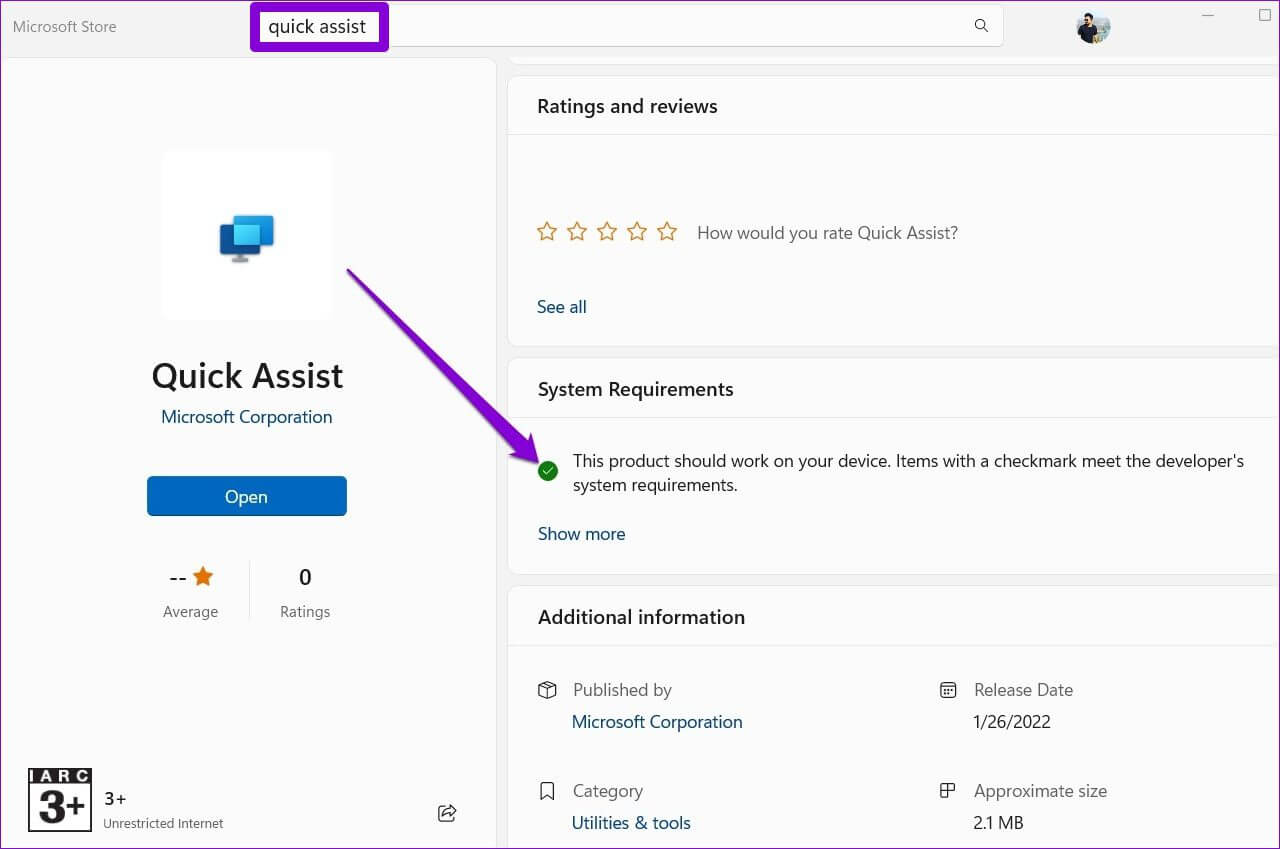Screen dimensions: 1280x849
Task: Click the 2.1 MB size value
Action: tap(999, 823)
